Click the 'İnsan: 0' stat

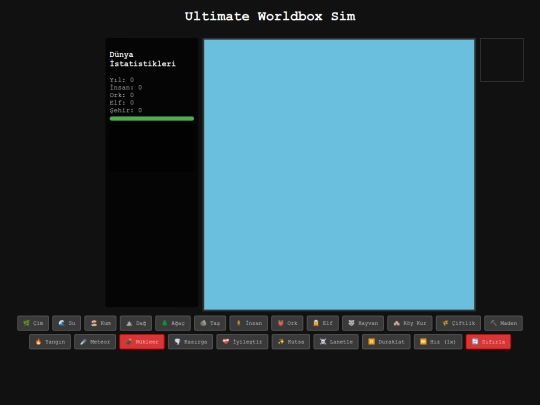[x=126, y=87]
